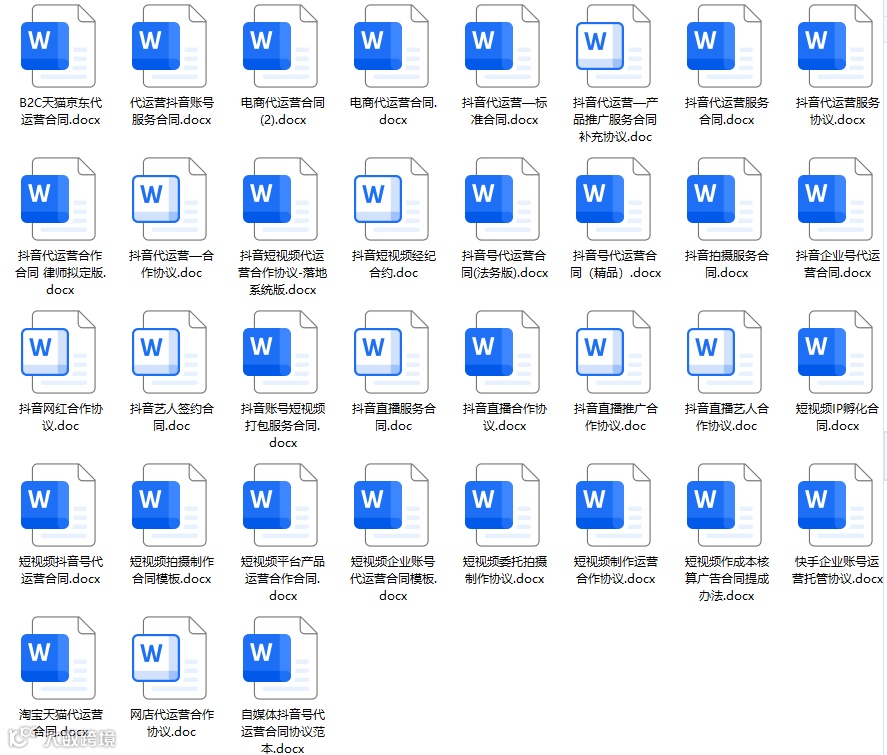This screenshot has width=887, height=755.
Task: Click the file name 抖音直播服务合同.doc
Action: [x=394, y=417]
